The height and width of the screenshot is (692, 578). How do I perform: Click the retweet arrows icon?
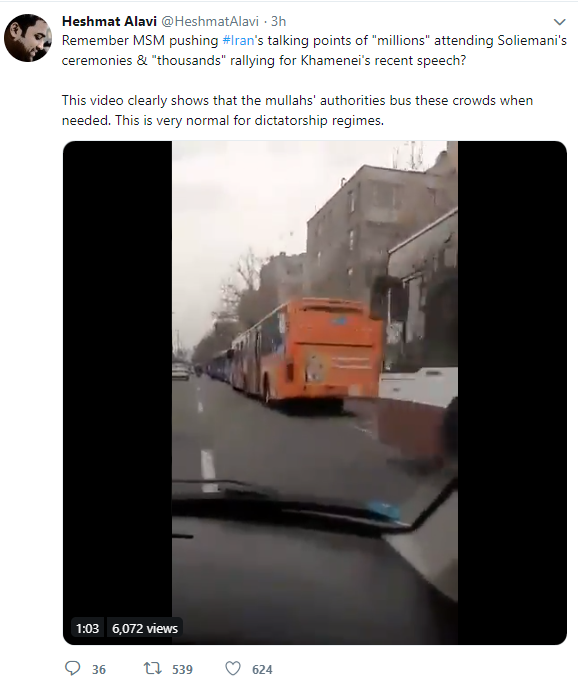point(152,668)
